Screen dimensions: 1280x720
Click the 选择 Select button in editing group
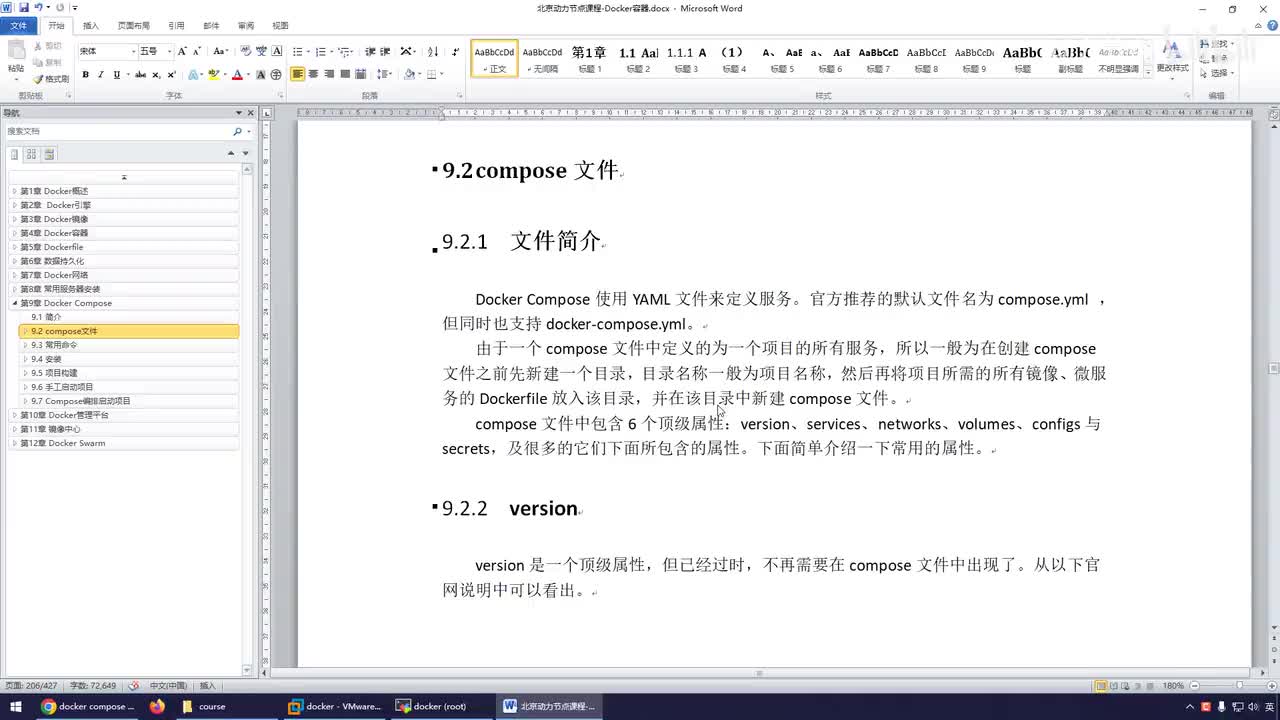click(x=1218, y=73)
